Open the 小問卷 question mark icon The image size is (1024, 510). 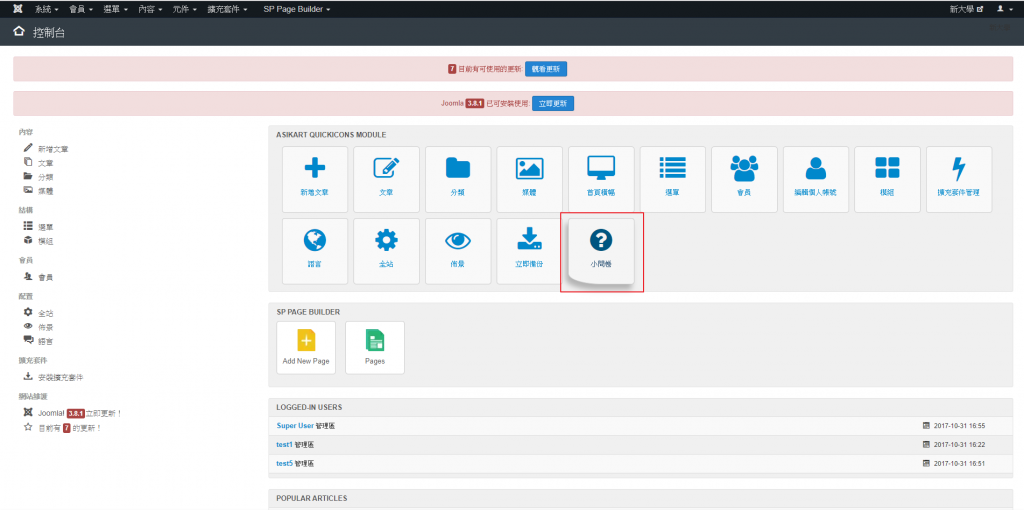click(601, 251)
